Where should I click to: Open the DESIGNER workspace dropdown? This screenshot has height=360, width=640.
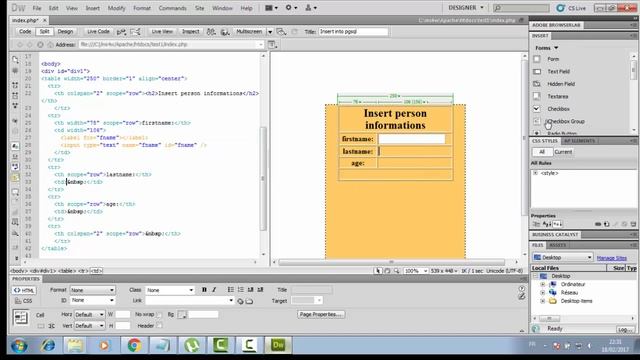click(466, 8)
